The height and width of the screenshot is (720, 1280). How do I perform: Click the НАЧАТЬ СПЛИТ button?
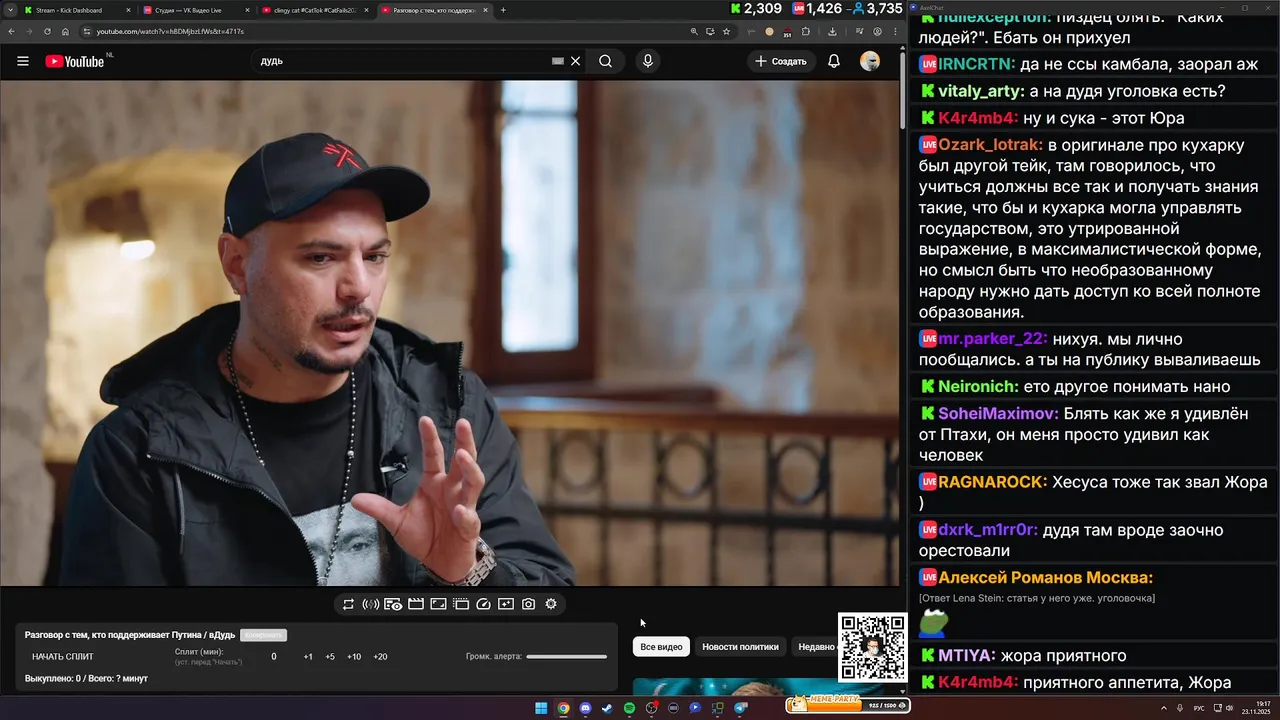tap(63, 657)
